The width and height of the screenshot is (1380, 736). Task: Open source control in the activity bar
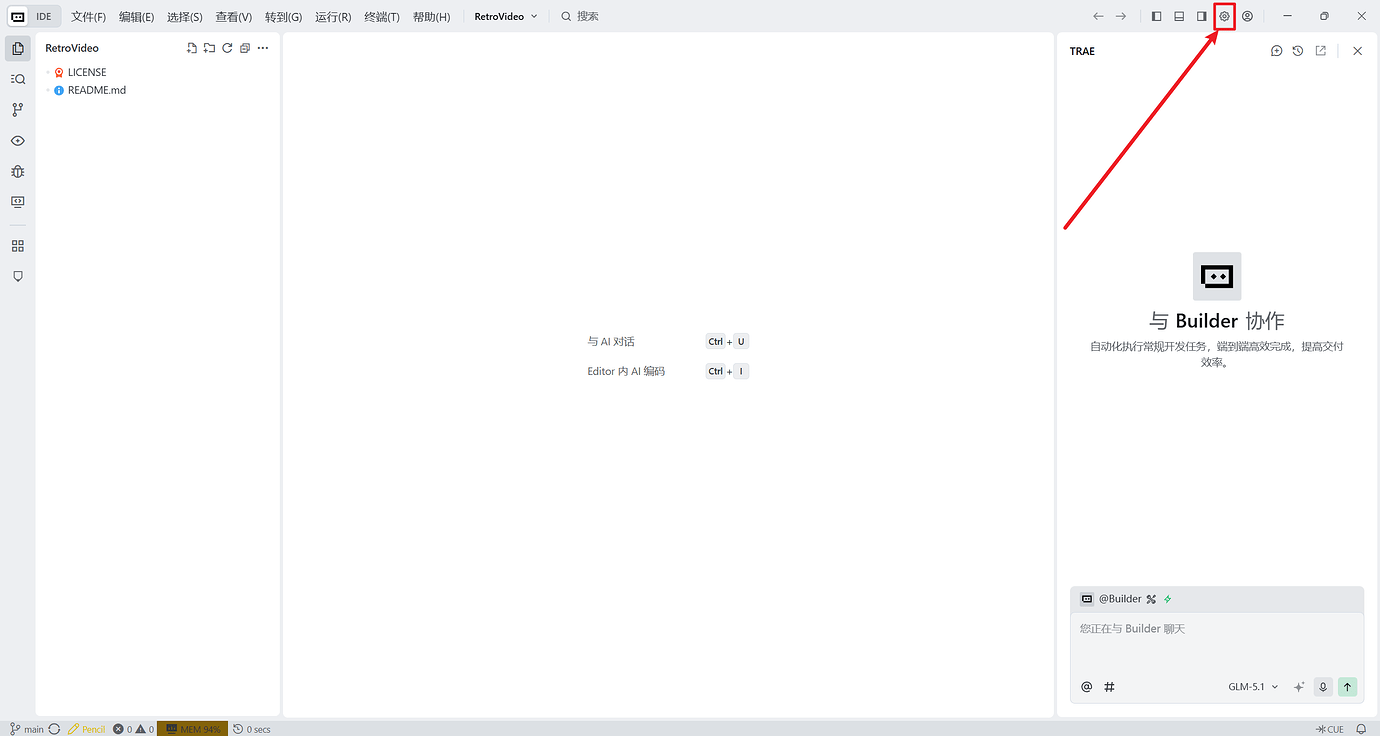click(x=18, y=110)
